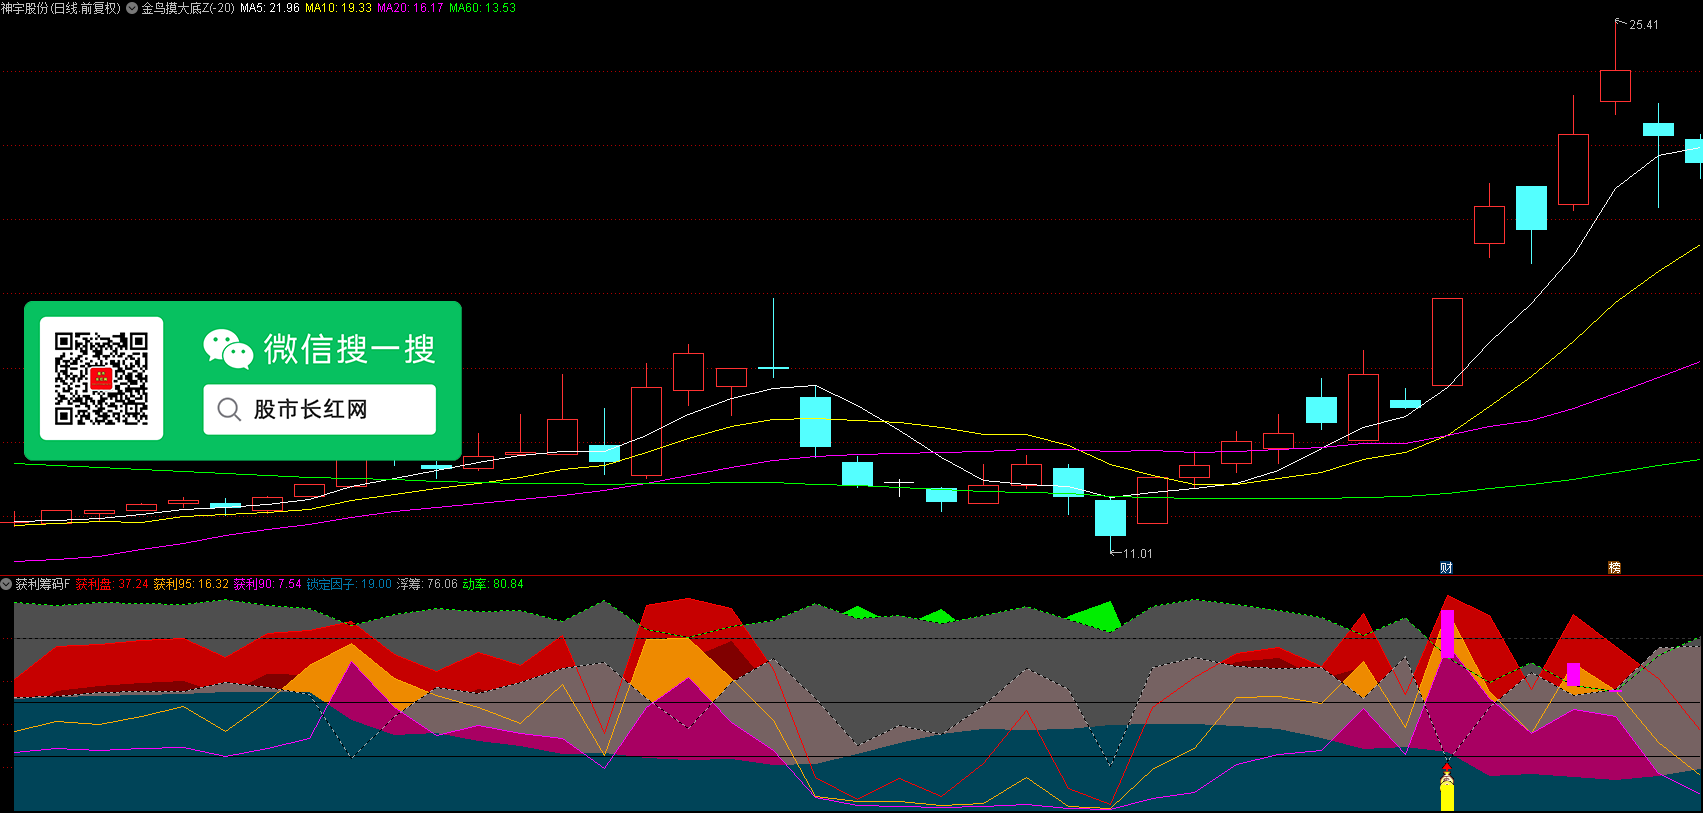Click the stock title 神宇股份(日线 前复权)
Screen dimensions: 1703x813
pos(61,8)
